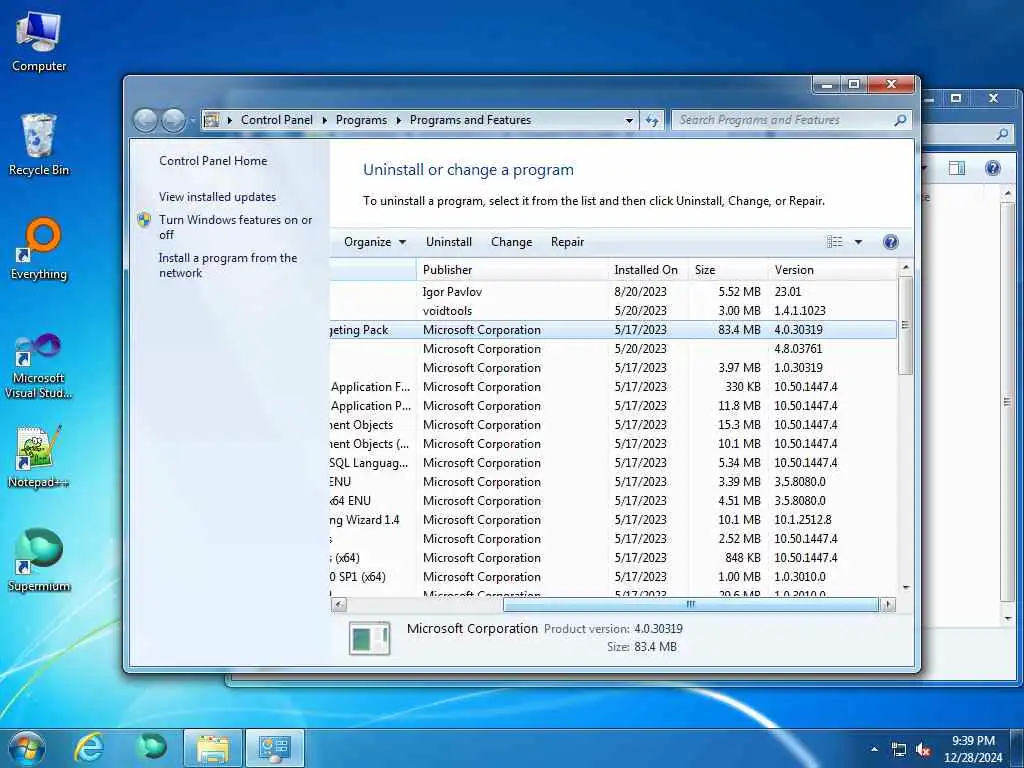
Task: Expand the arrow after Programs breadcrumb
Action: 398,120
